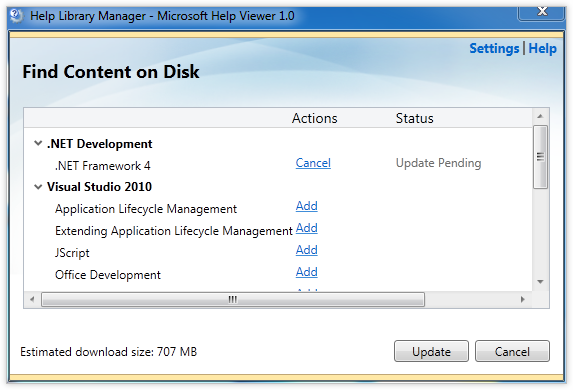Add Application Lifecycle Management content

click(x=307, y=206)
